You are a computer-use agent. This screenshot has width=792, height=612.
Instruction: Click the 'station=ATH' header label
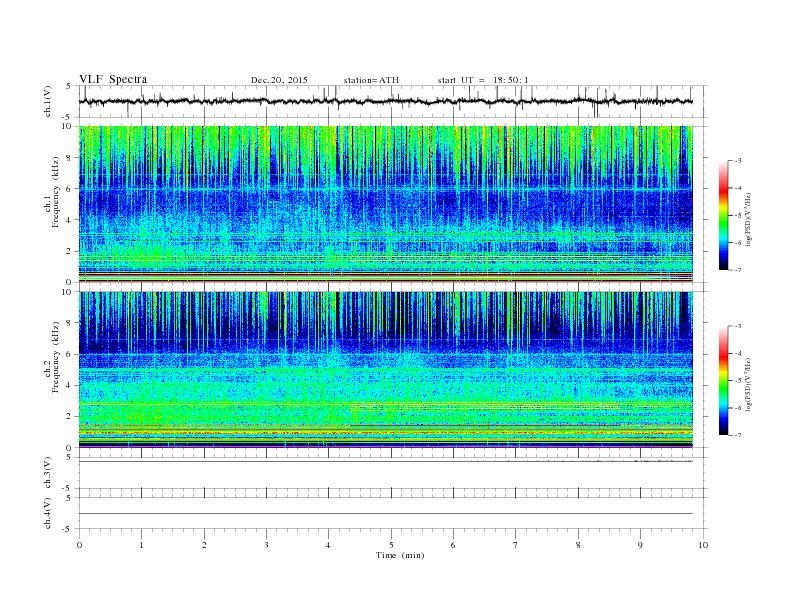click(x=371, y=80)
